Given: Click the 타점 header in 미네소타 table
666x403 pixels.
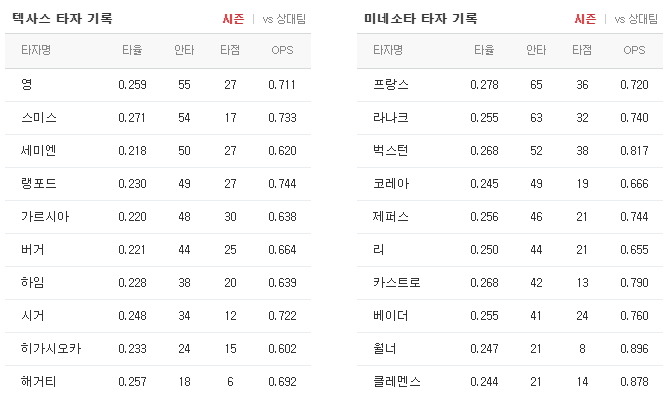Looking at the screenshot, I should tap(582, 50).
